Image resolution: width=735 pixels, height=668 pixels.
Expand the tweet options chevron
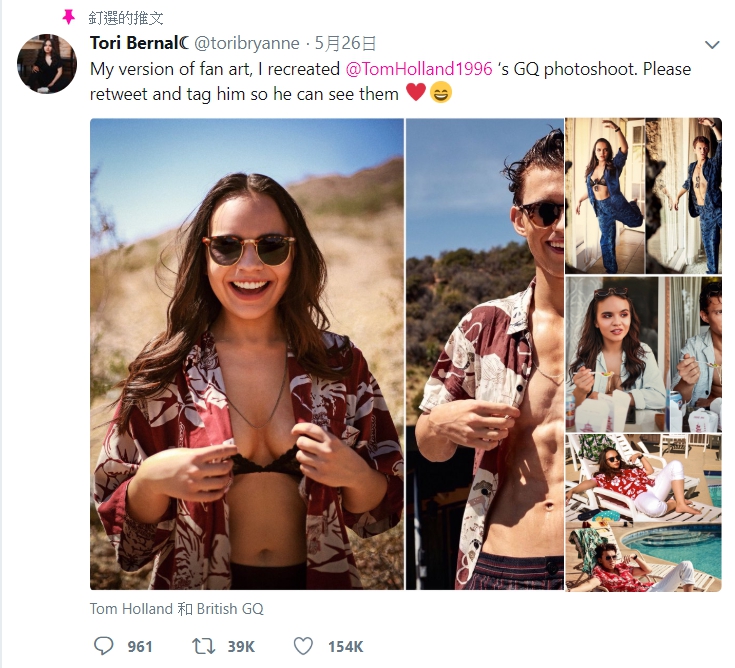click(x=712, y=45)
